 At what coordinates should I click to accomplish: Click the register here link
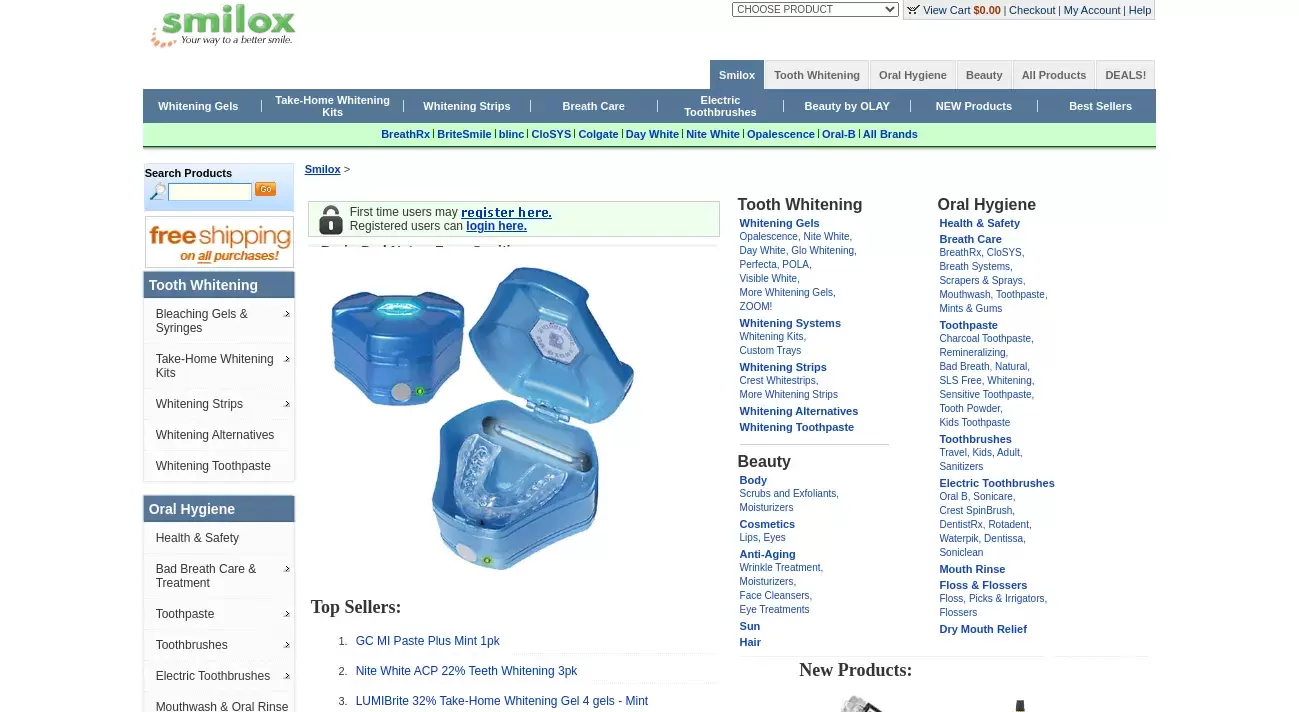pyautogui.click(x=506, y=212)
